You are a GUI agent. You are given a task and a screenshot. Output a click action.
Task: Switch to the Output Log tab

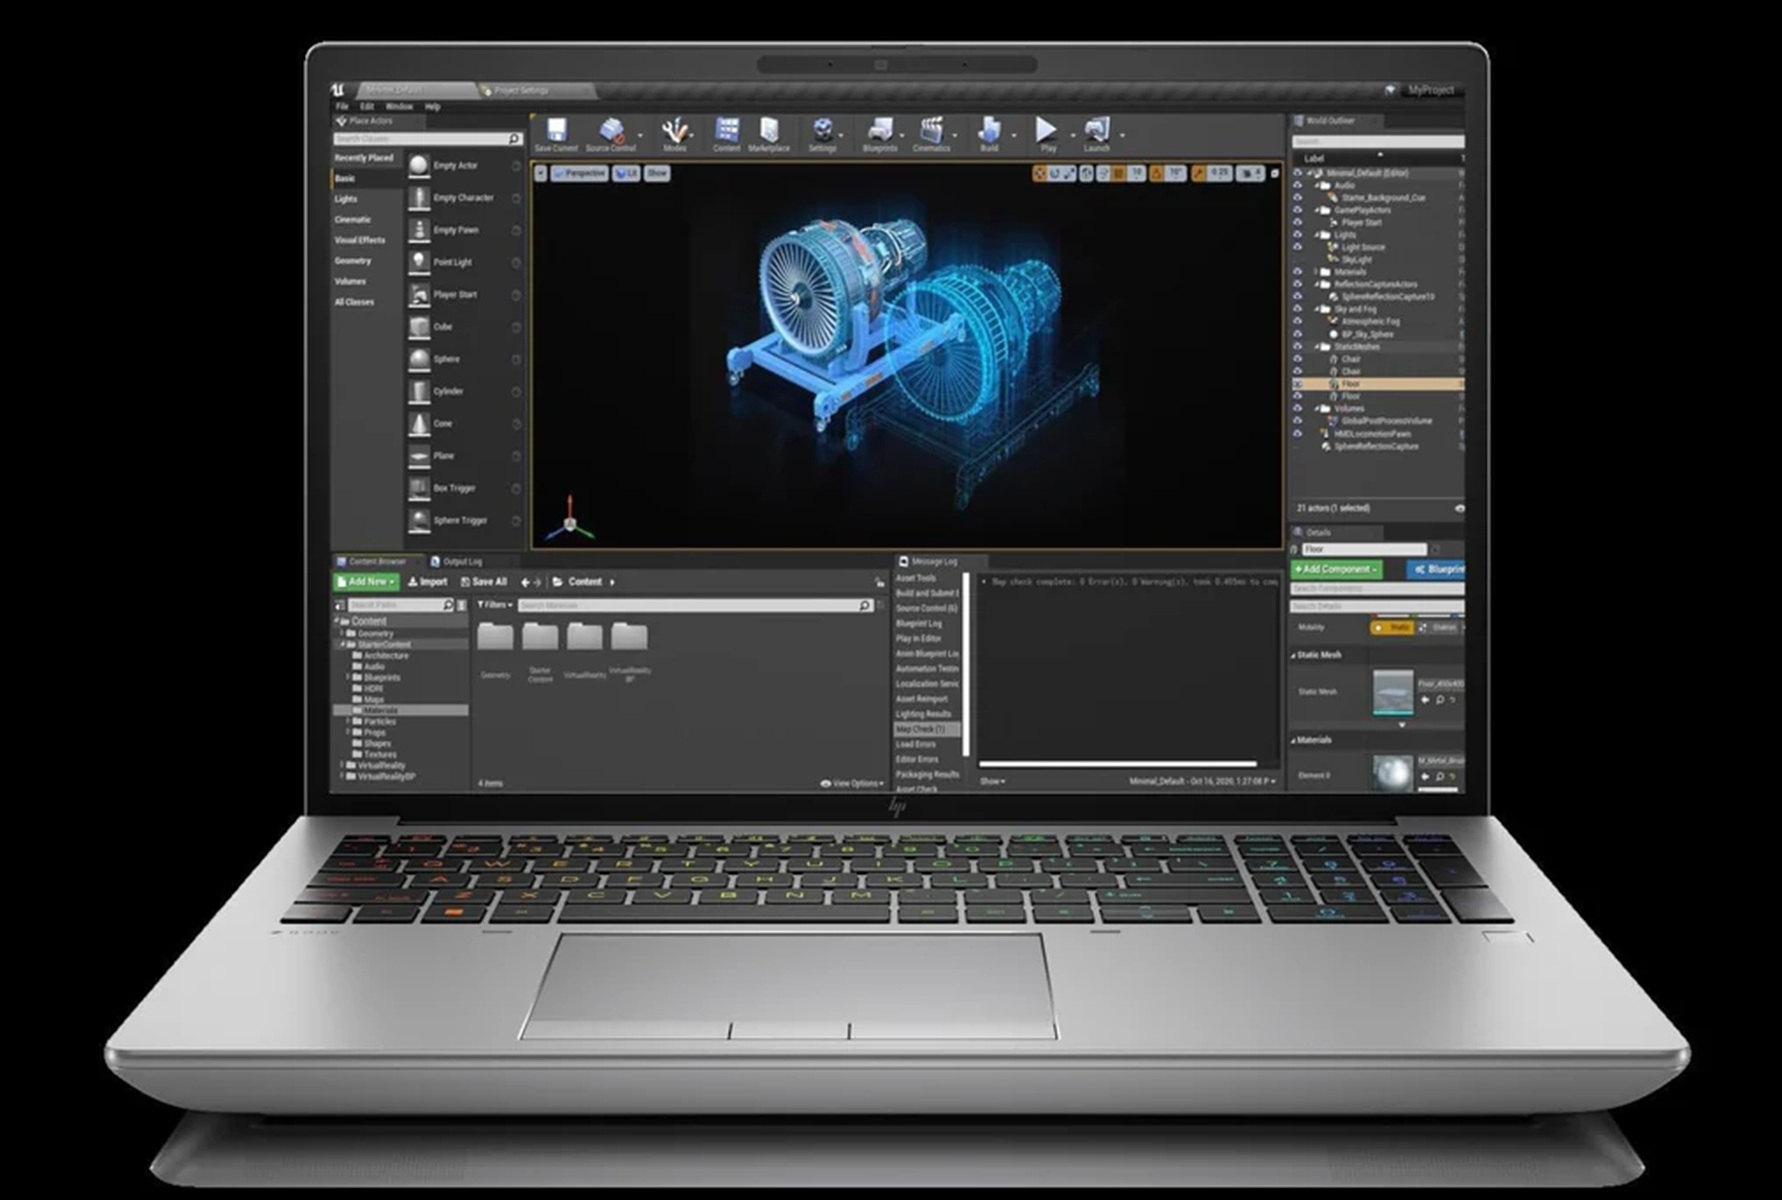coord(456,562)
